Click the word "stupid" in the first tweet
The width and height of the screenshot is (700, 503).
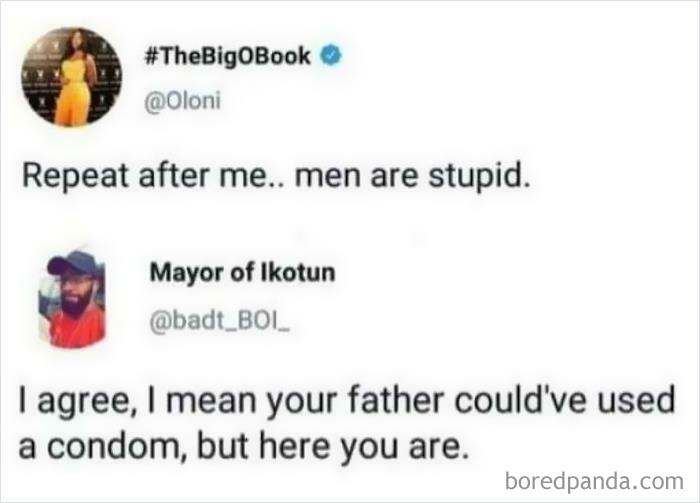point(476,176)
